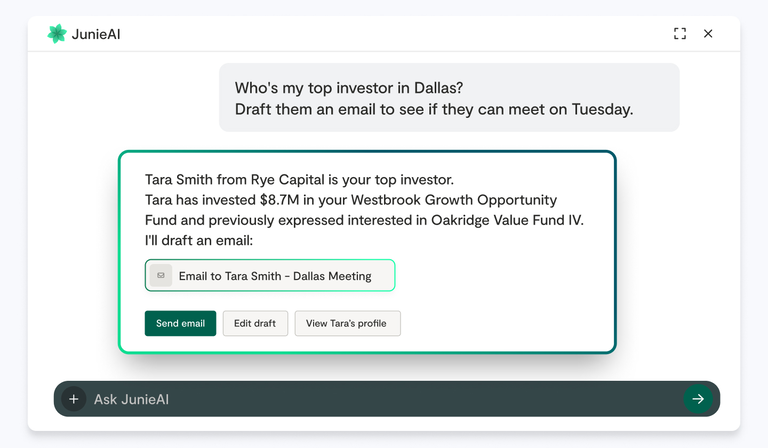
Task: Click the "Dallas Meeting" text in the draft chip
Action: pos(332,276)
